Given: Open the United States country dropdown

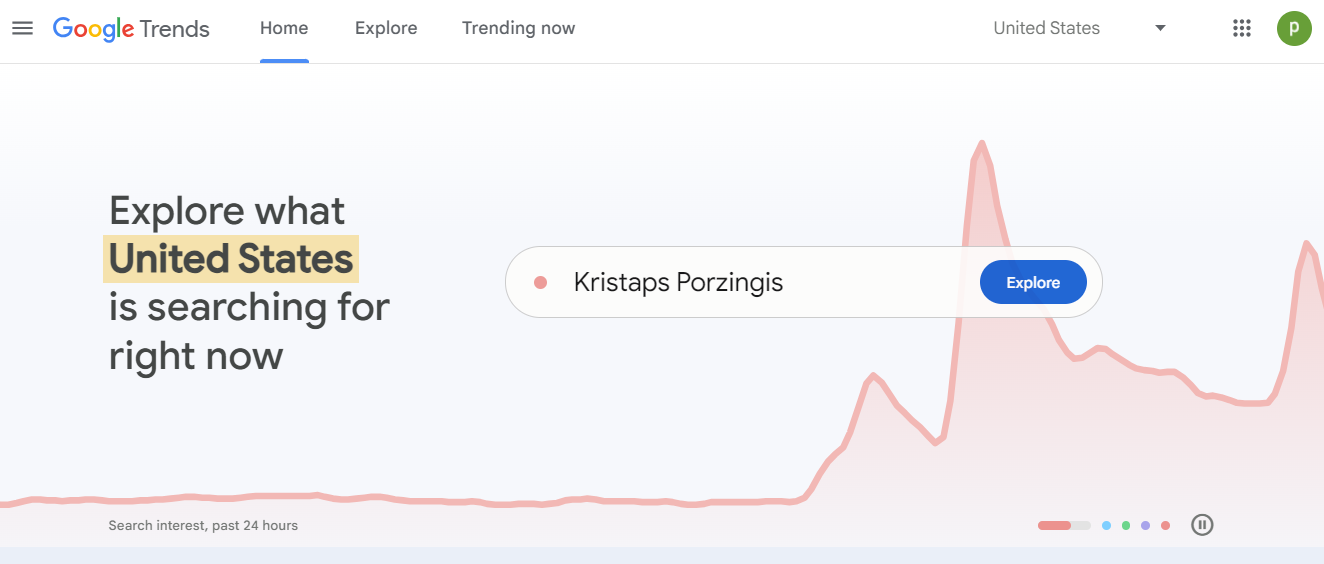Looking at the screenshot, I should [x=1046, y=28].
